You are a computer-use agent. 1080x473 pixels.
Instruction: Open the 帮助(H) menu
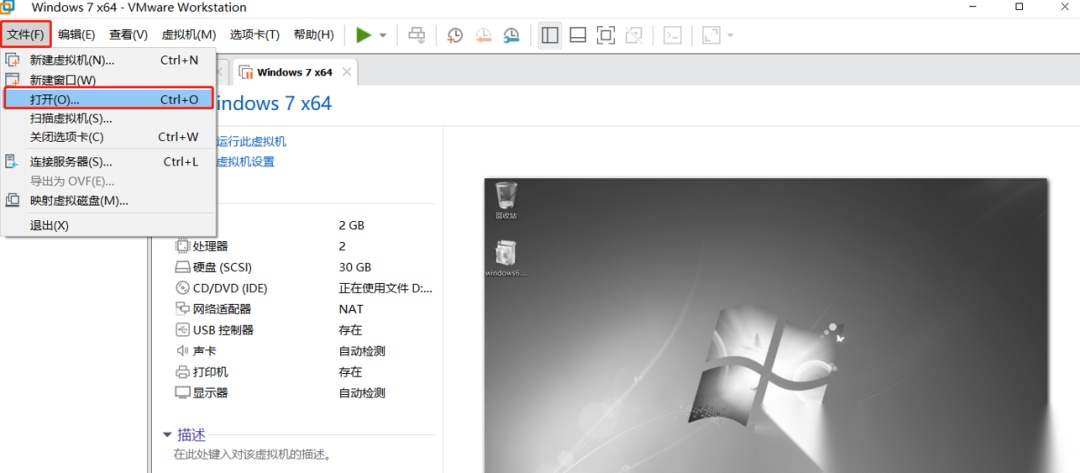(x=313, y=34)
